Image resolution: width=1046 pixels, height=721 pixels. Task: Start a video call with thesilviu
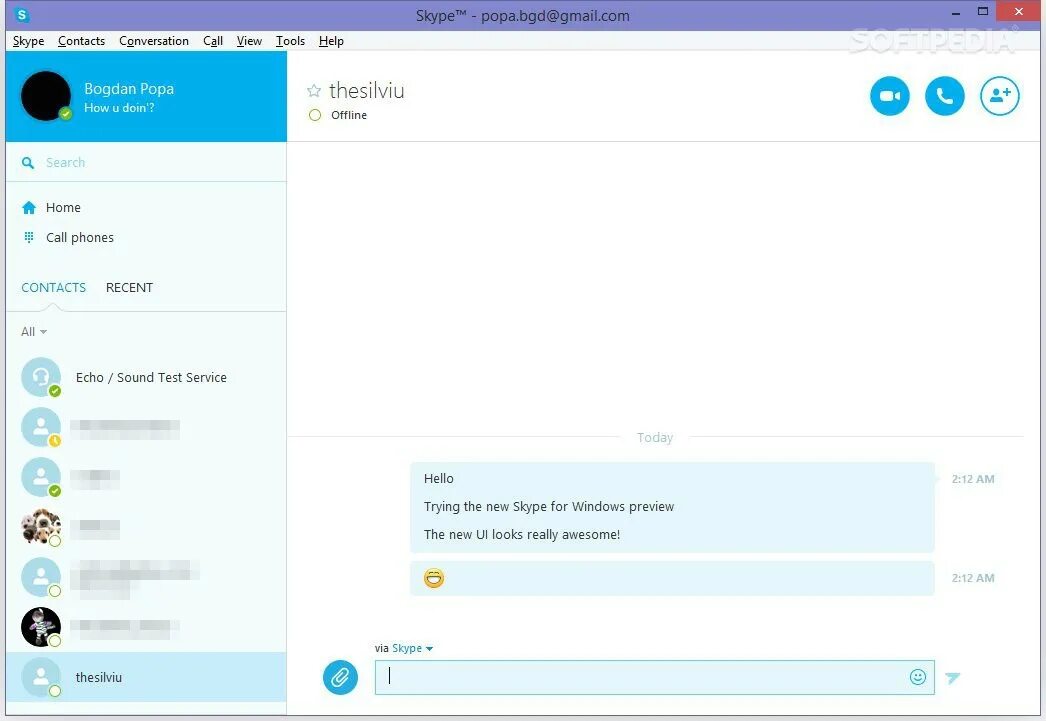pyautogui.click(x=889, y=96)
